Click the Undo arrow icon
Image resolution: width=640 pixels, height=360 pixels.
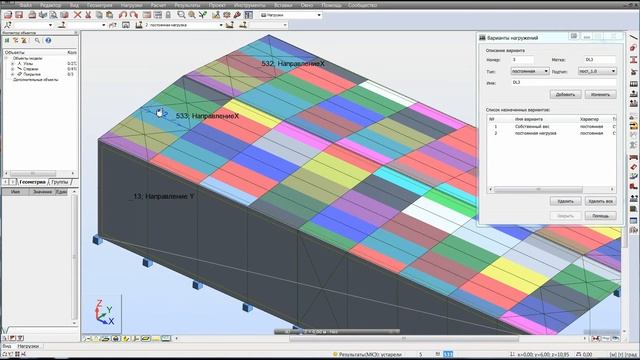point(122,15)
